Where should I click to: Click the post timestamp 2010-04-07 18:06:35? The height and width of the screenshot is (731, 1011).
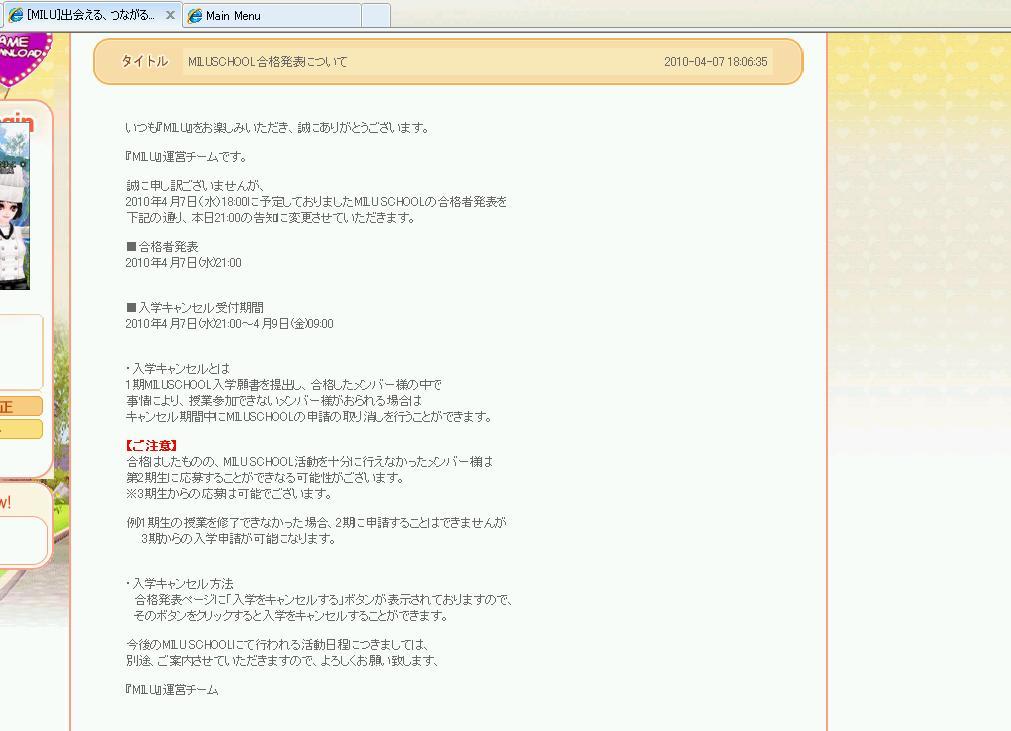pyautogui.click(x=715, y=62)
